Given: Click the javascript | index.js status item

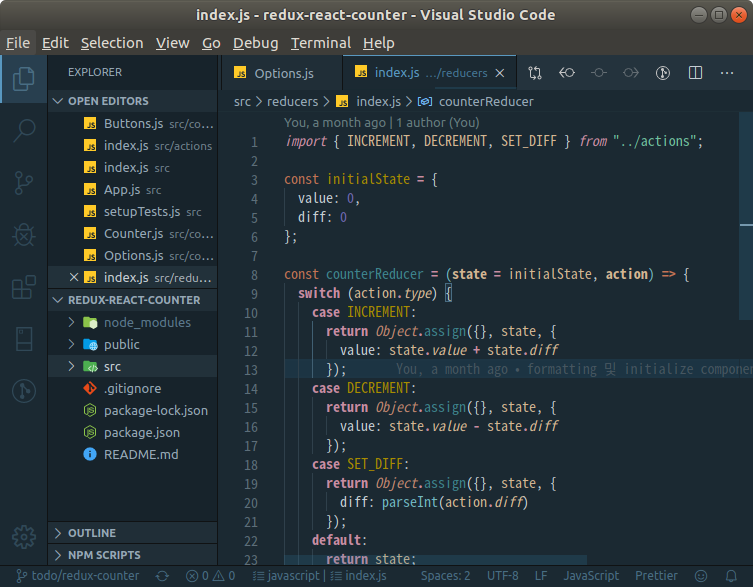Looking at the screenshot, I should (x=319, y=576).
